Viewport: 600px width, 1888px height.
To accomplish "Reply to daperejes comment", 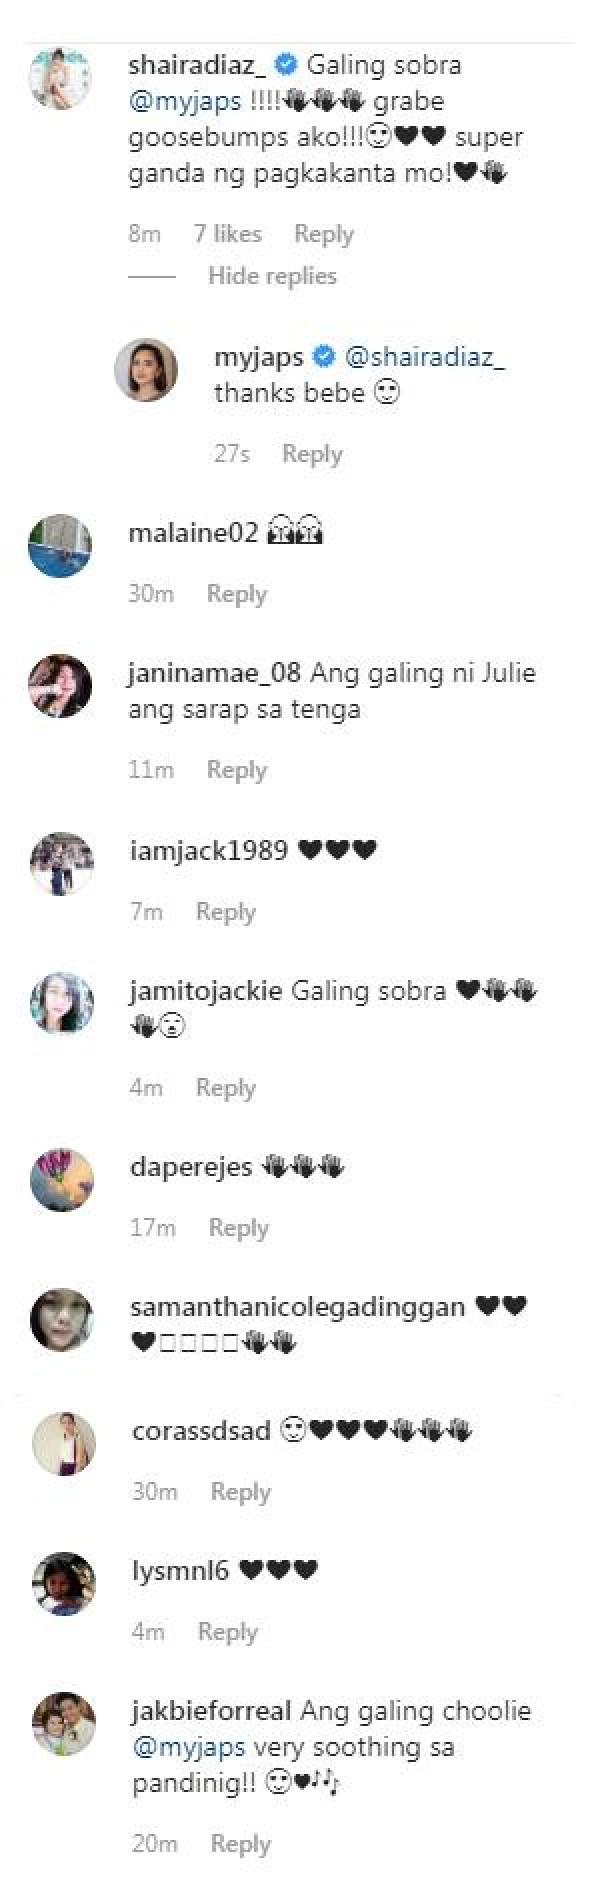I will [x=239, y=1228].
